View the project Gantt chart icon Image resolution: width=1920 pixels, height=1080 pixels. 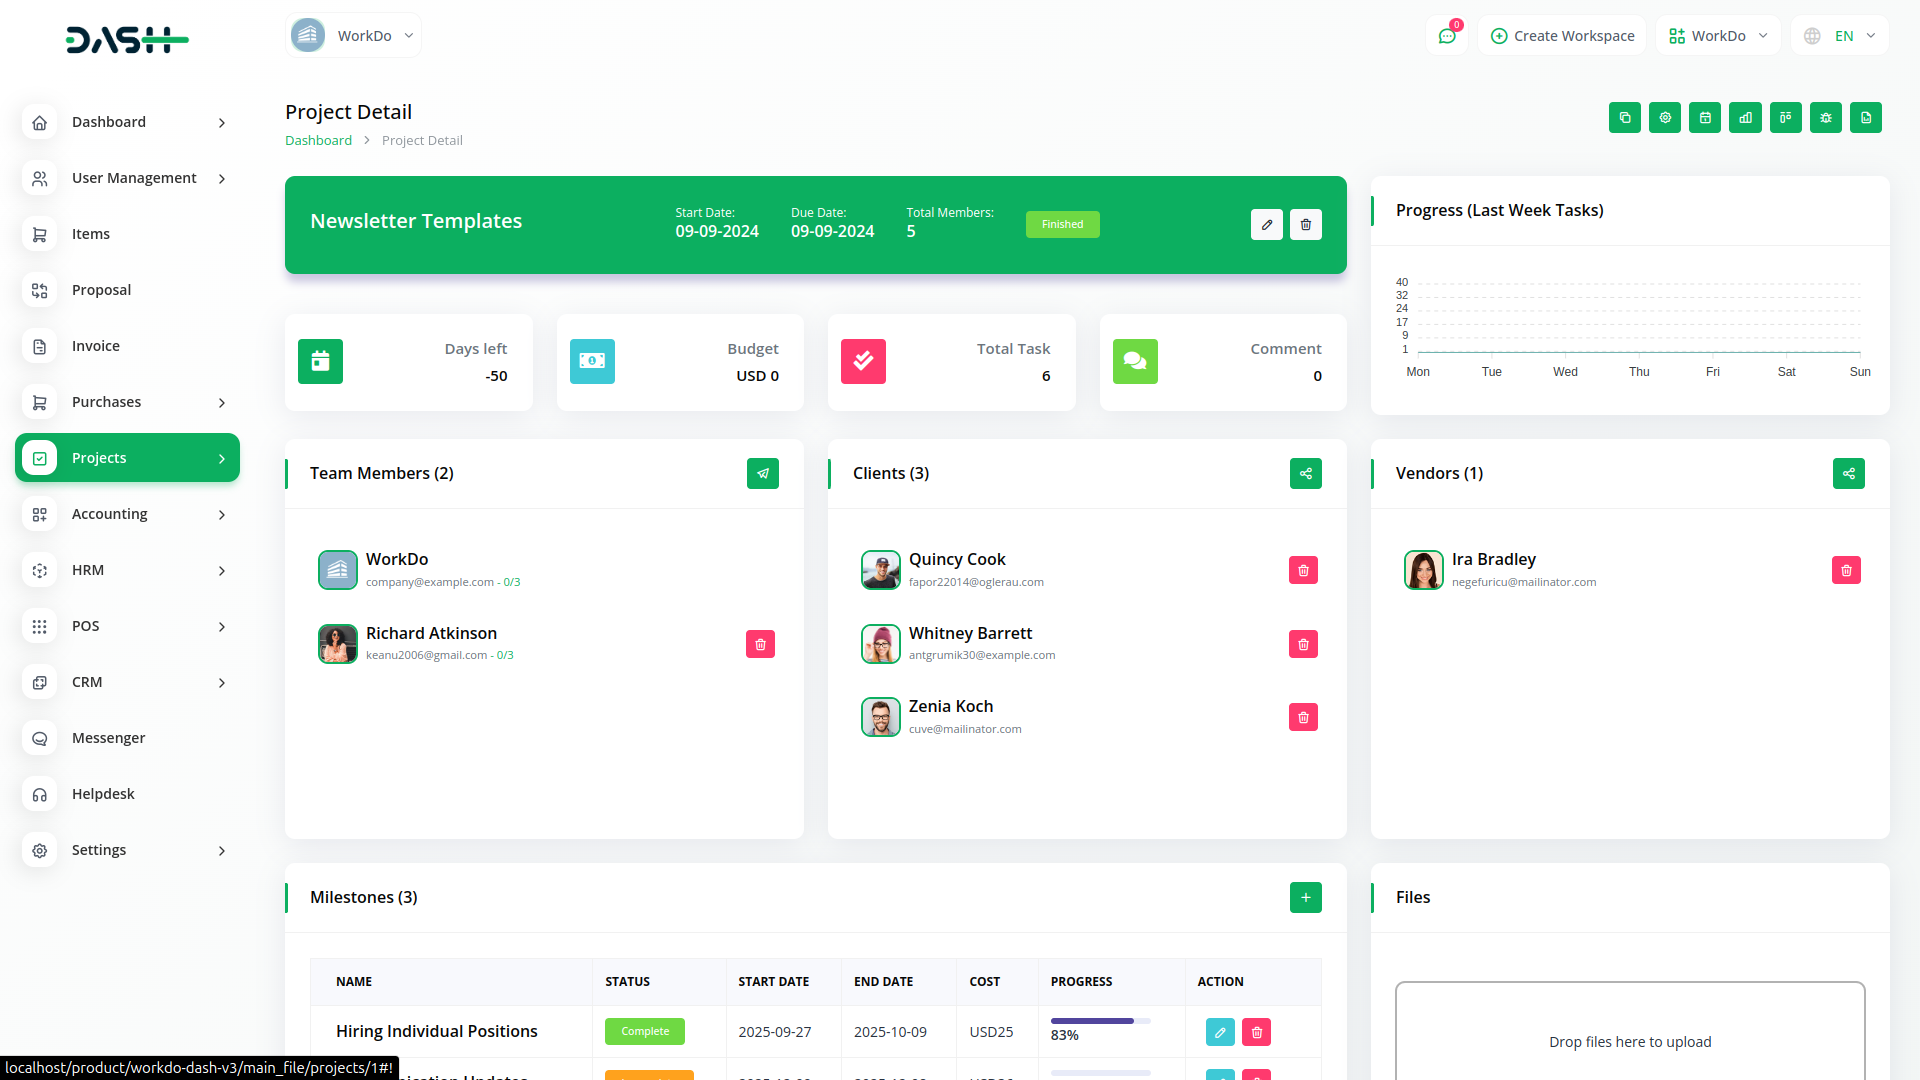1745,117
